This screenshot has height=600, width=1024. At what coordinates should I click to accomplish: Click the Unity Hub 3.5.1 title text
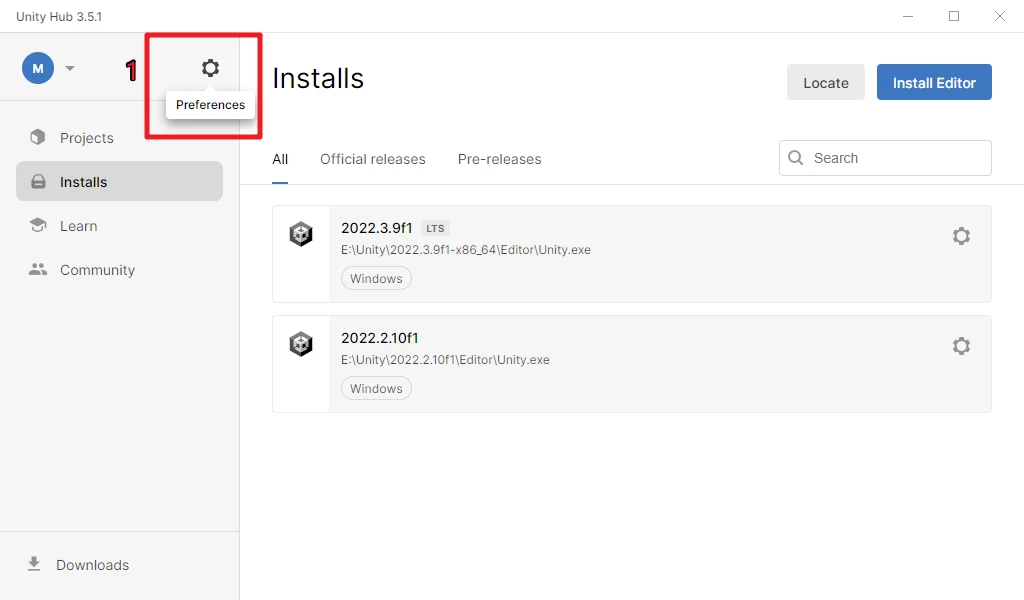59,16
